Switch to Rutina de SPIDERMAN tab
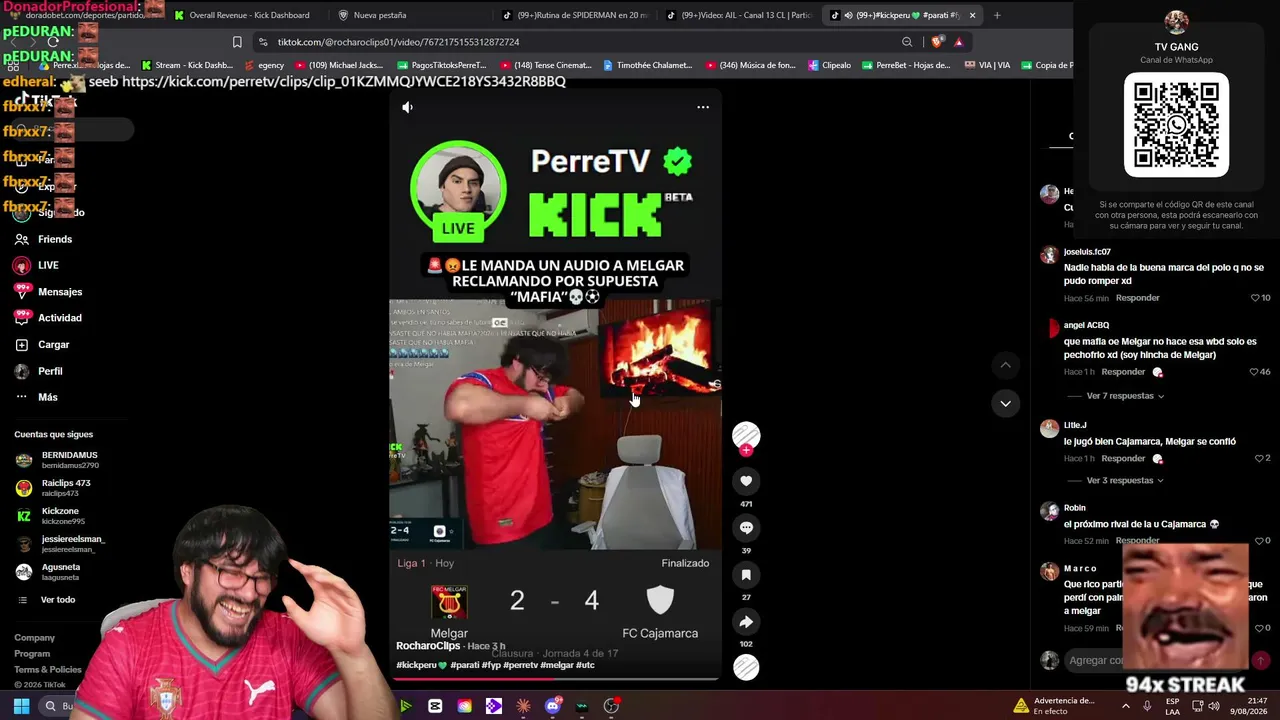 [575, 15]
